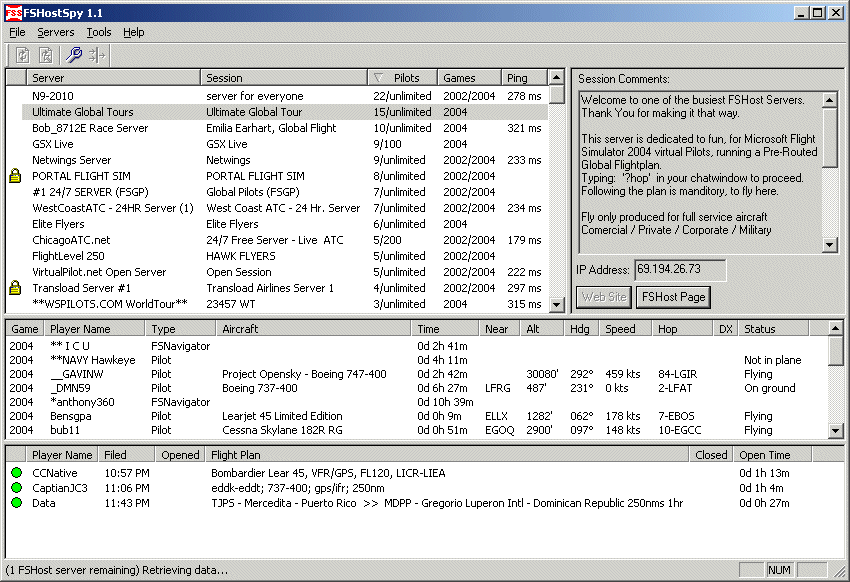Sort players by the Player Name column

(x=94, y=329)
